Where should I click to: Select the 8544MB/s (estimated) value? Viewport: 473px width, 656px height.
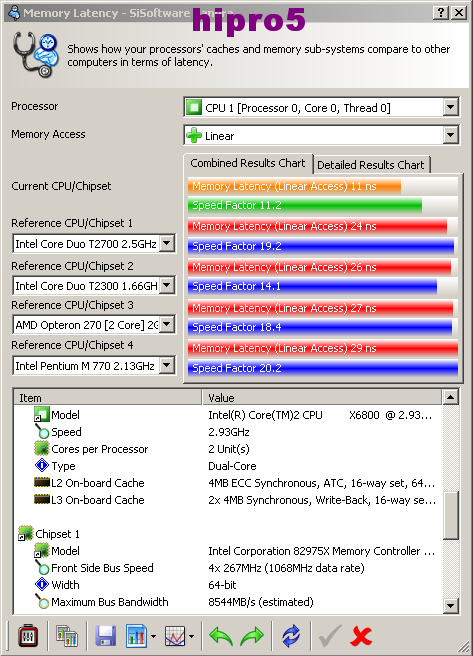point(261,602)
